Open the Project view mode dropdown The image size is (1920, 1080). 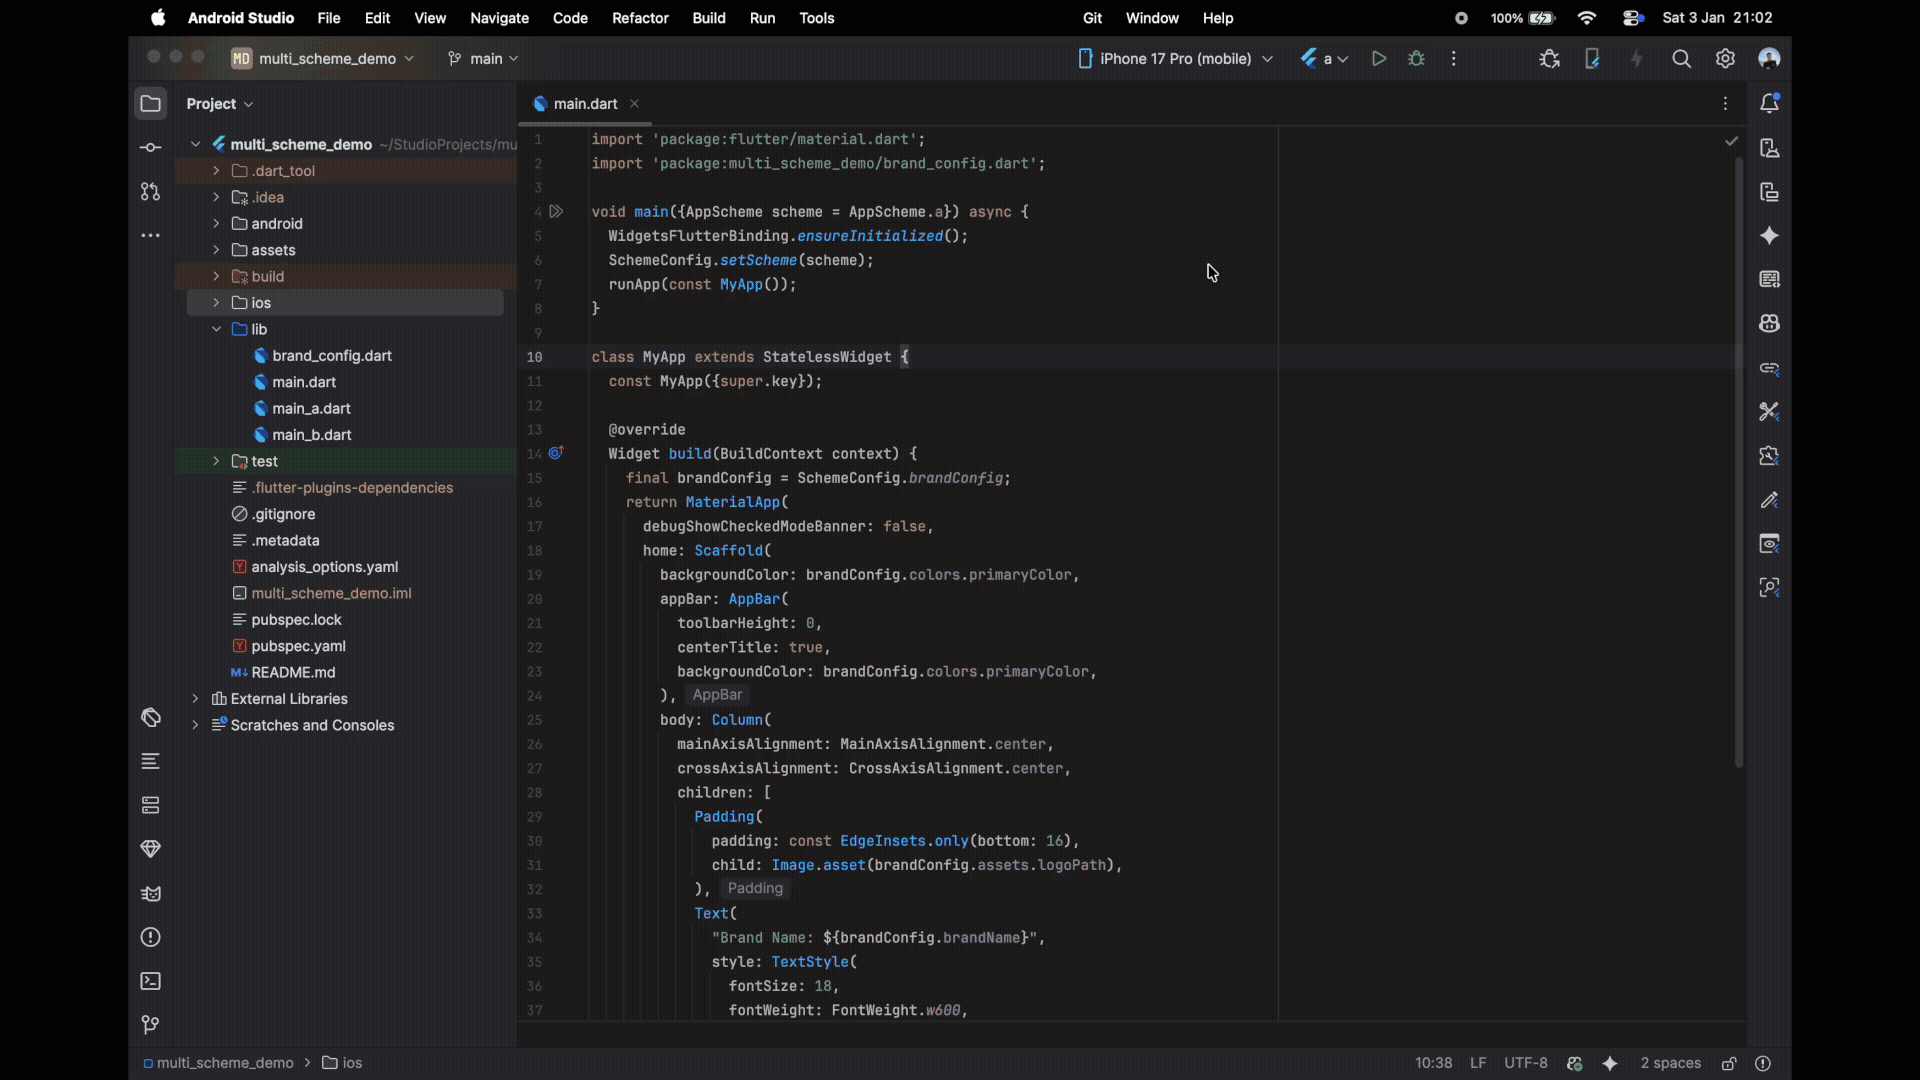(x=220, y=104)
